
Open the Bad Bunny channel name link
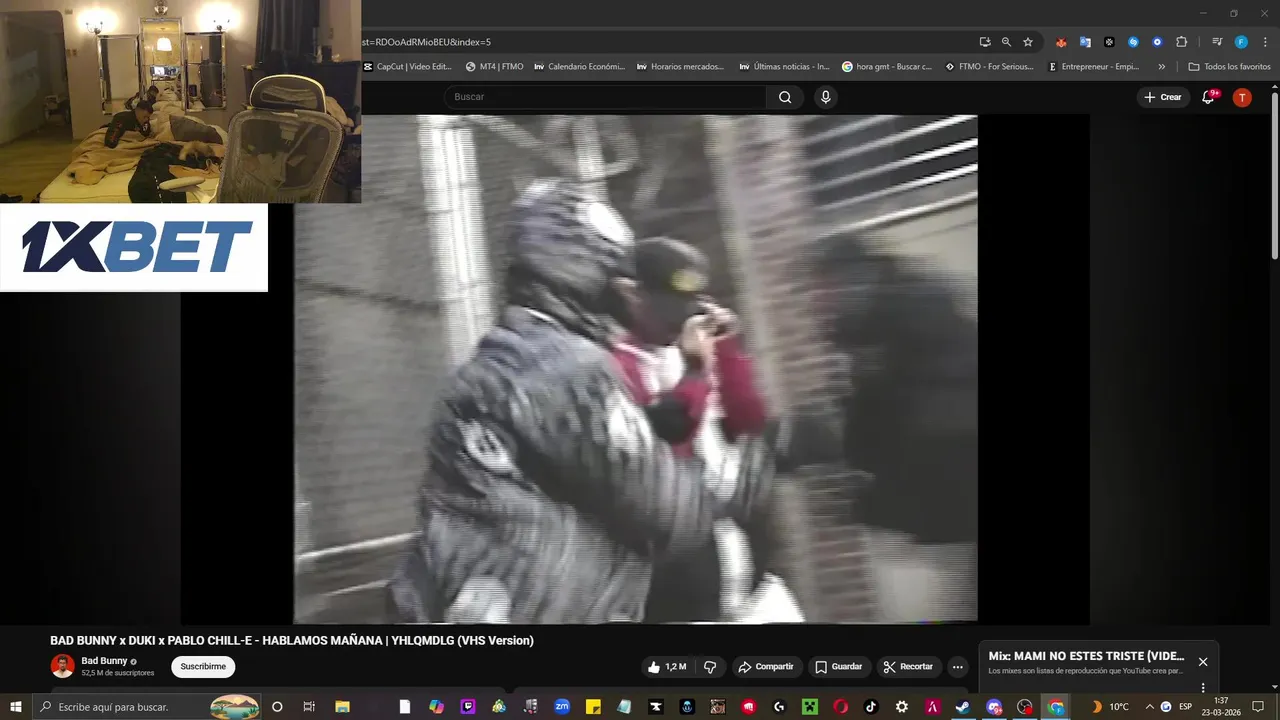pos(104,661)
